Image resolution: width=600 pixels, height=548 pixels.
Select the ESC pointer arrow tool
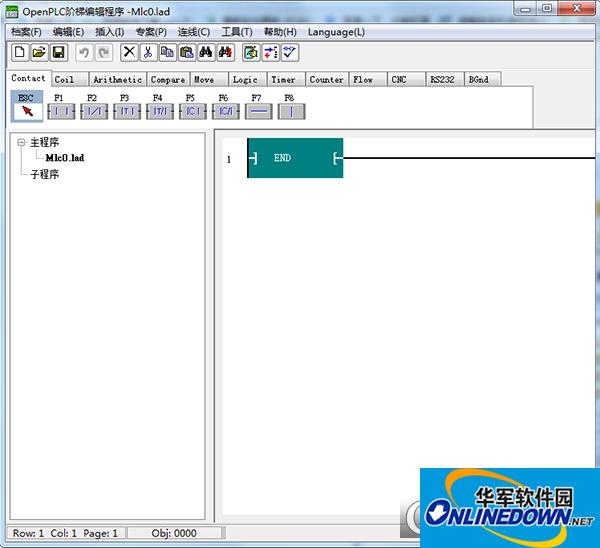point(27,106)
